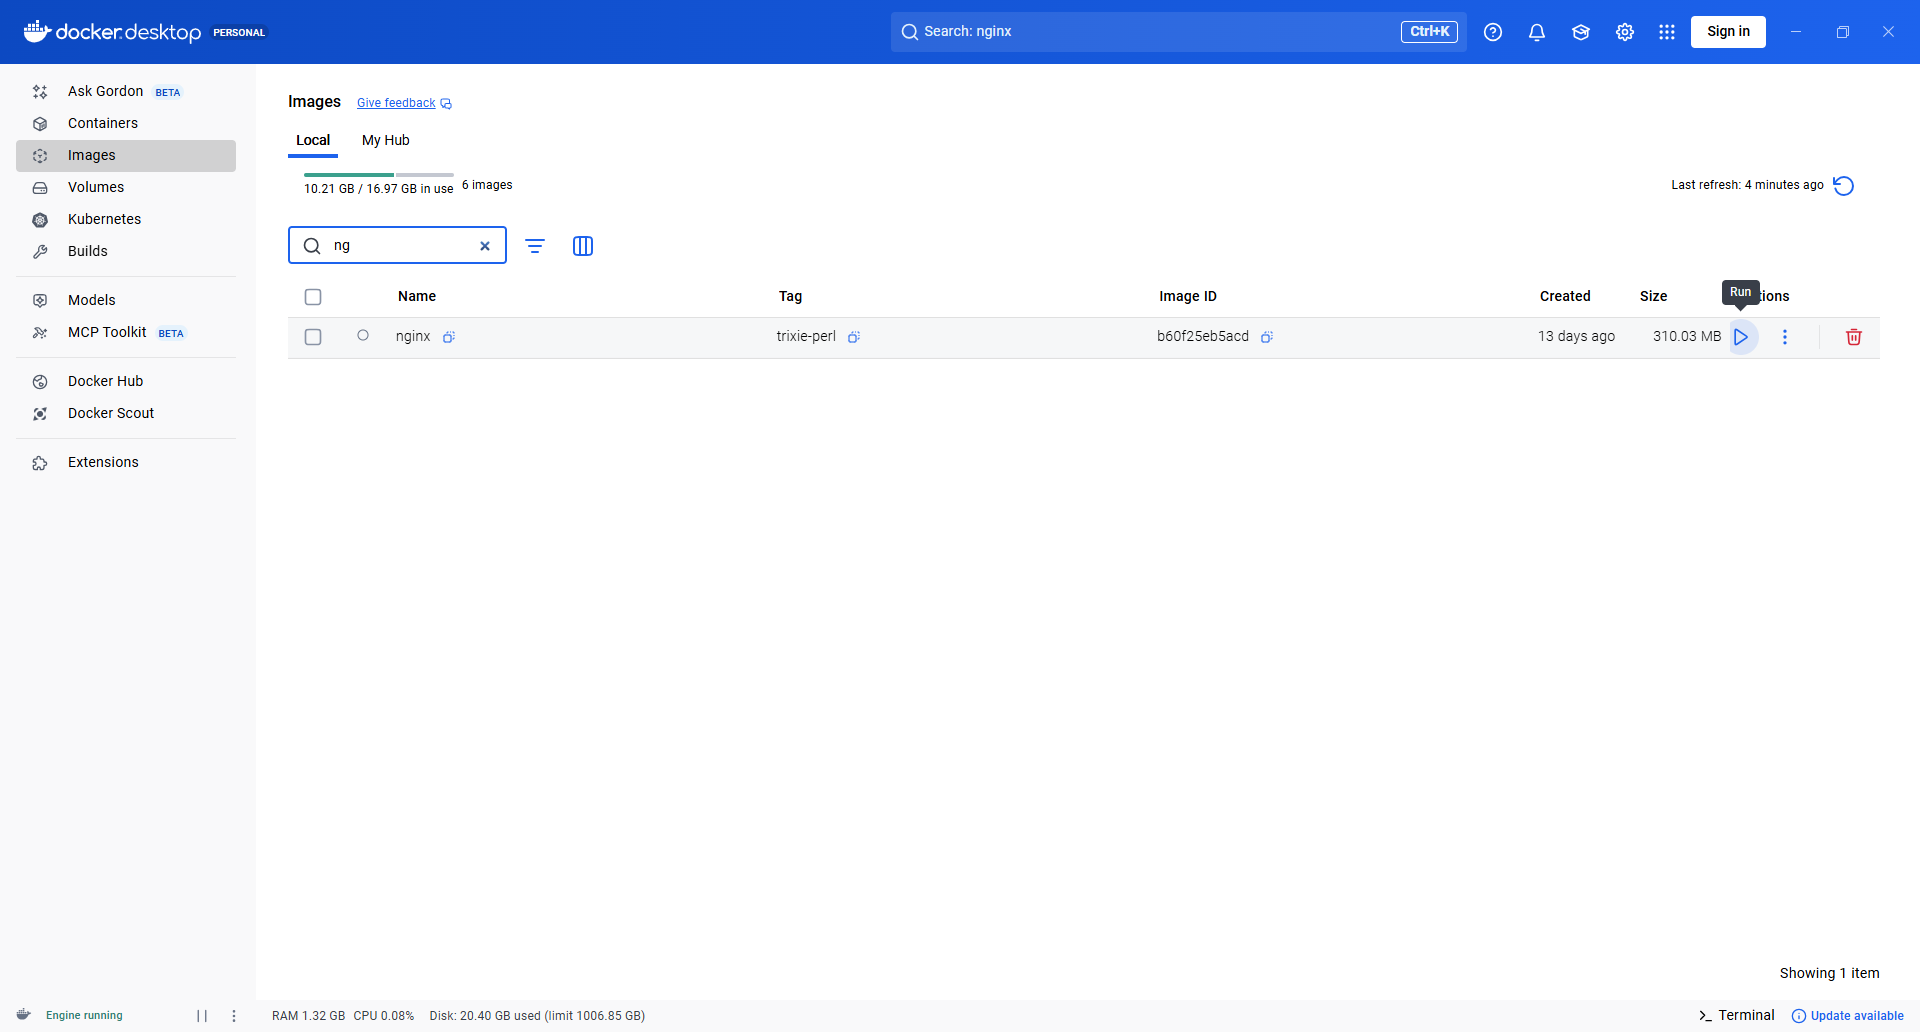Open Ask Gordon in sidebar
This screenshot has width=1920, height=1032.
pos(126,91)
